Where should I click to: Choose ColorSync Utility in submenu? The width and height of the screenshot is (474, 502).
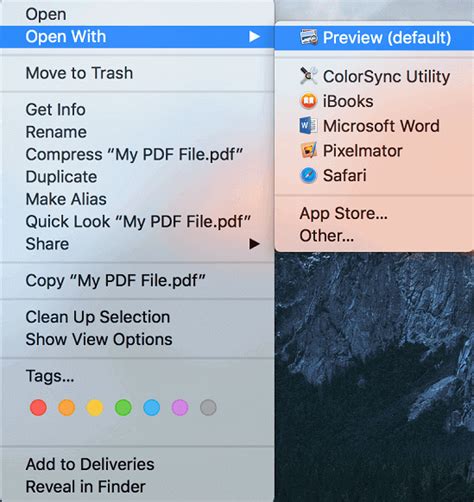[374, 76]
